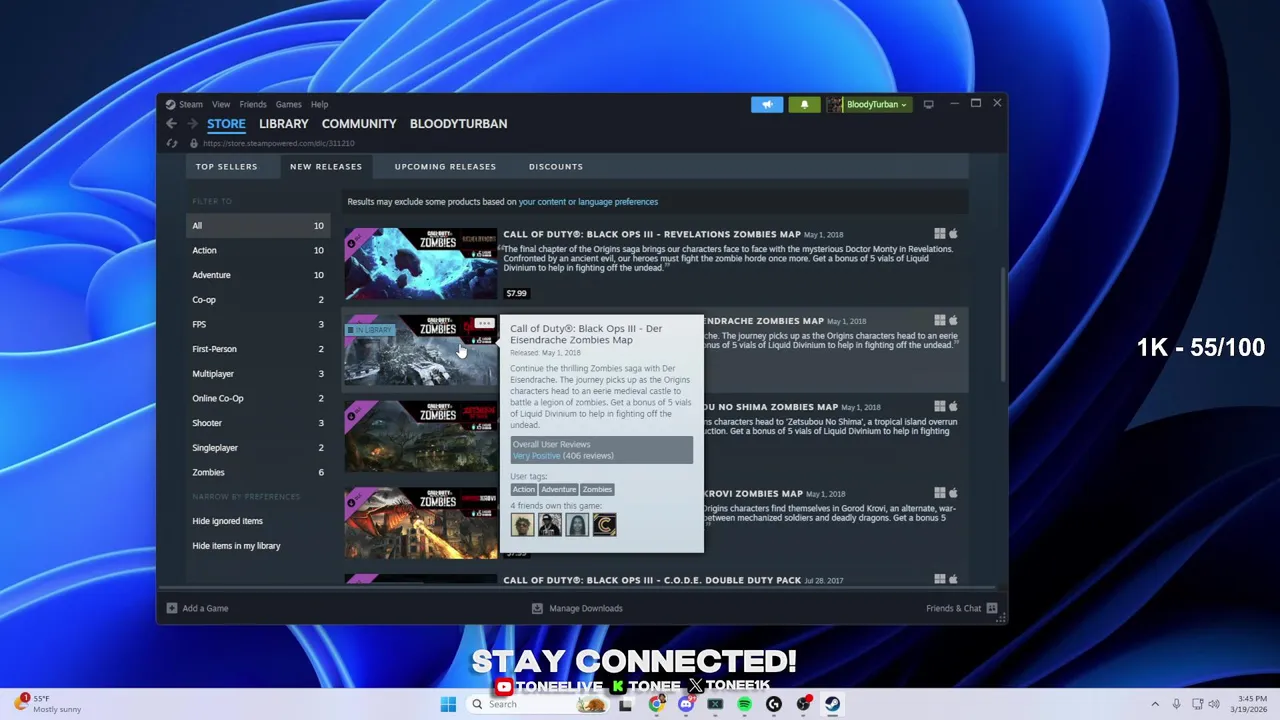Click the fourth friend avatar with C logo
The height and width of the screenshot is (720, 1280).
tap(604, 524)
